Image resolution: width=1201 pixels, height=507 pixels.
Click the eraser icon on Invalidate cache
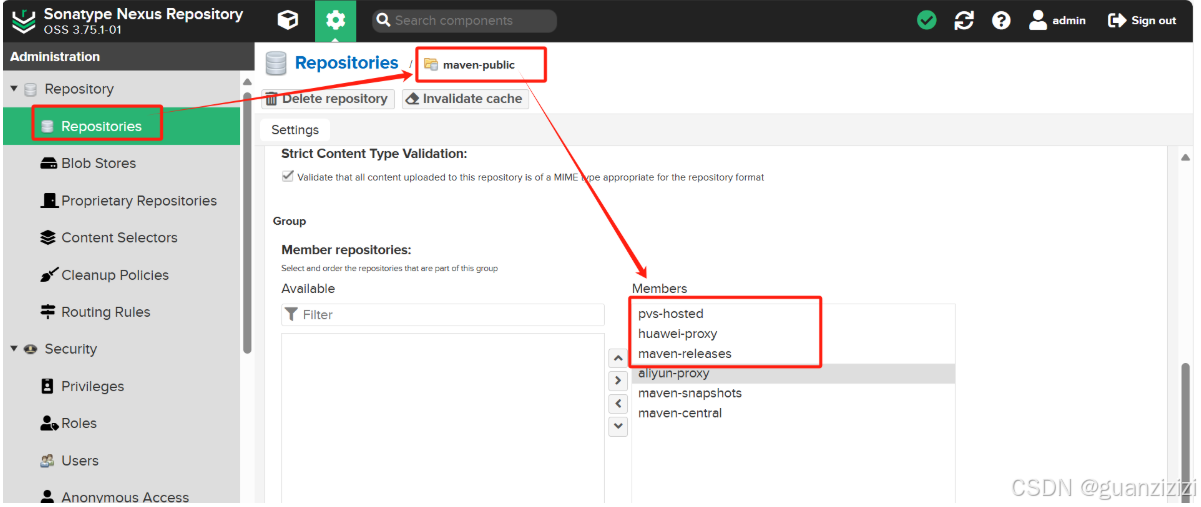pyautogui.click(x=412, y=99)
